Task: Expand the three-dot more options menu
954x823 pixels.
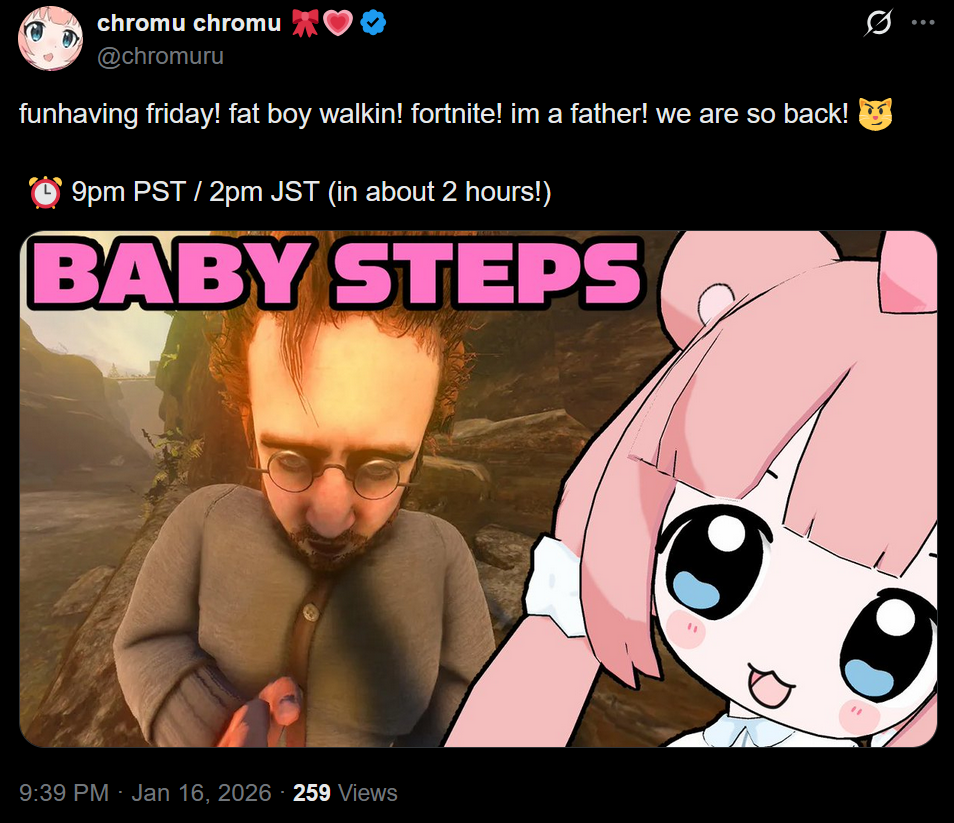Action: tap(923, 23)
